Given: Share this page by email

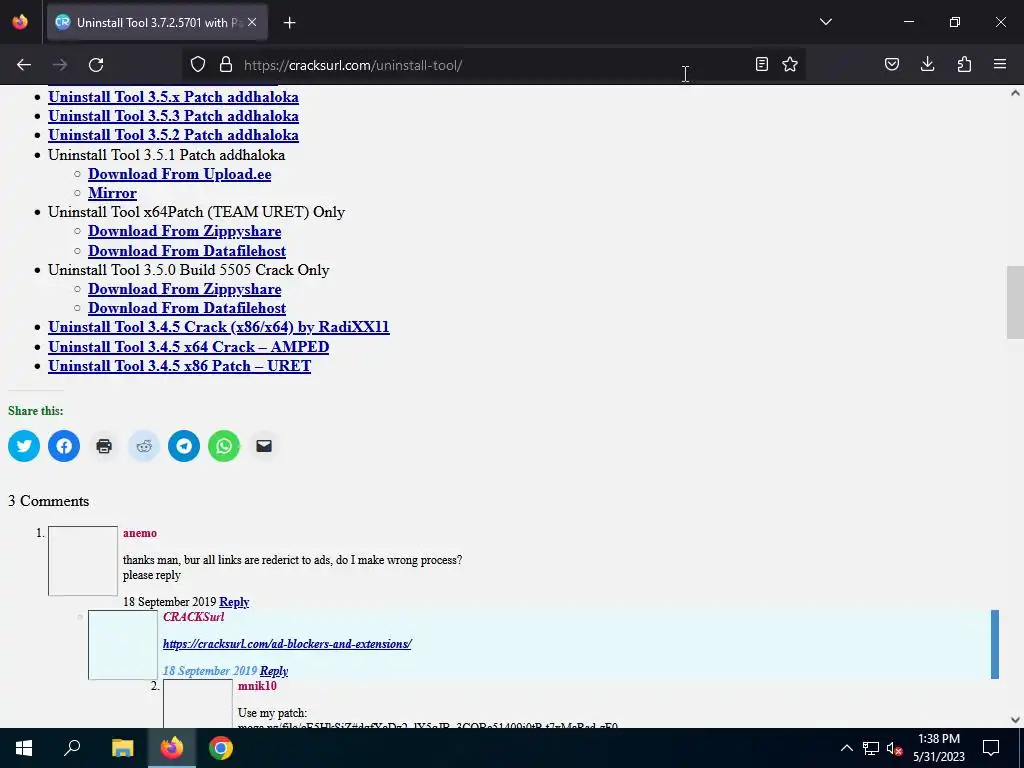Looking at the screenshot, I should (264, 446).
